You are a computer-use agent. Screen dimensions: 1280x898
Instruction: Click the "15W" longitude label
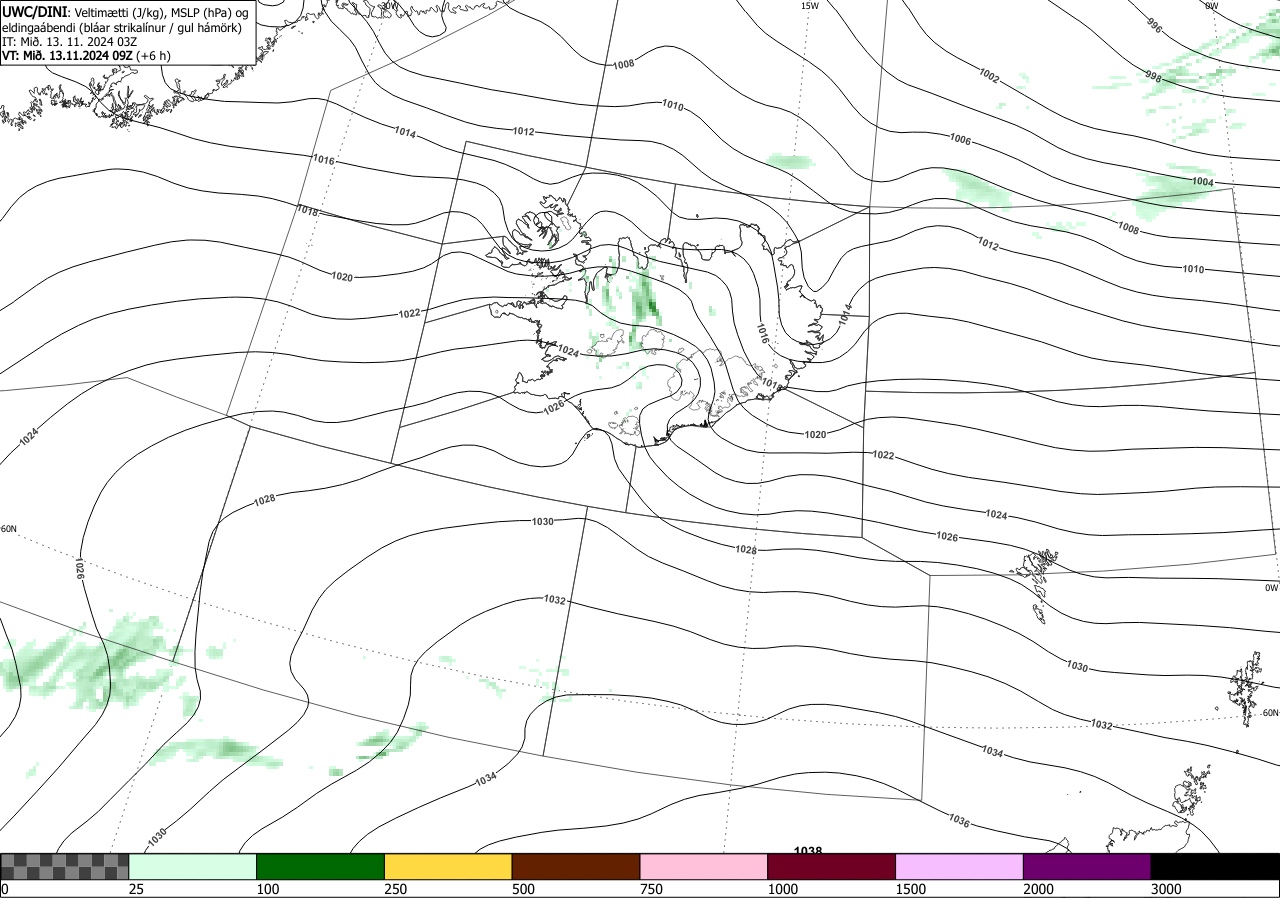coord(810,5)
